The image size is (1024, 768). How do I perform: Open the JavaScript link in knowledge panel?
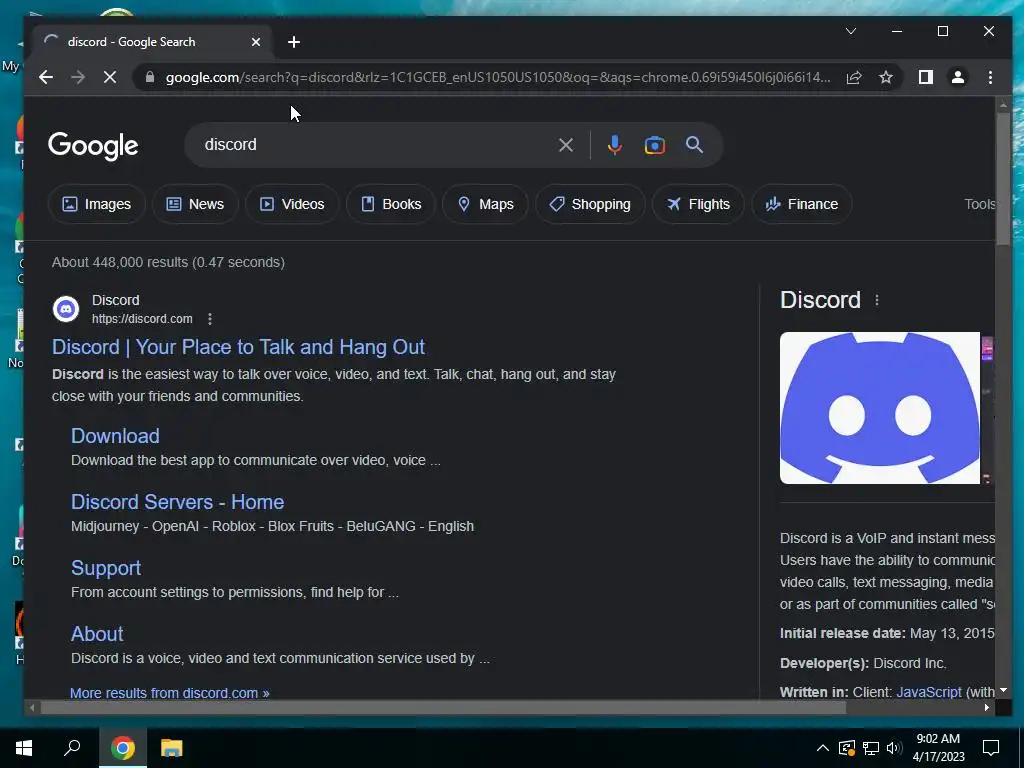click(929, 692)
